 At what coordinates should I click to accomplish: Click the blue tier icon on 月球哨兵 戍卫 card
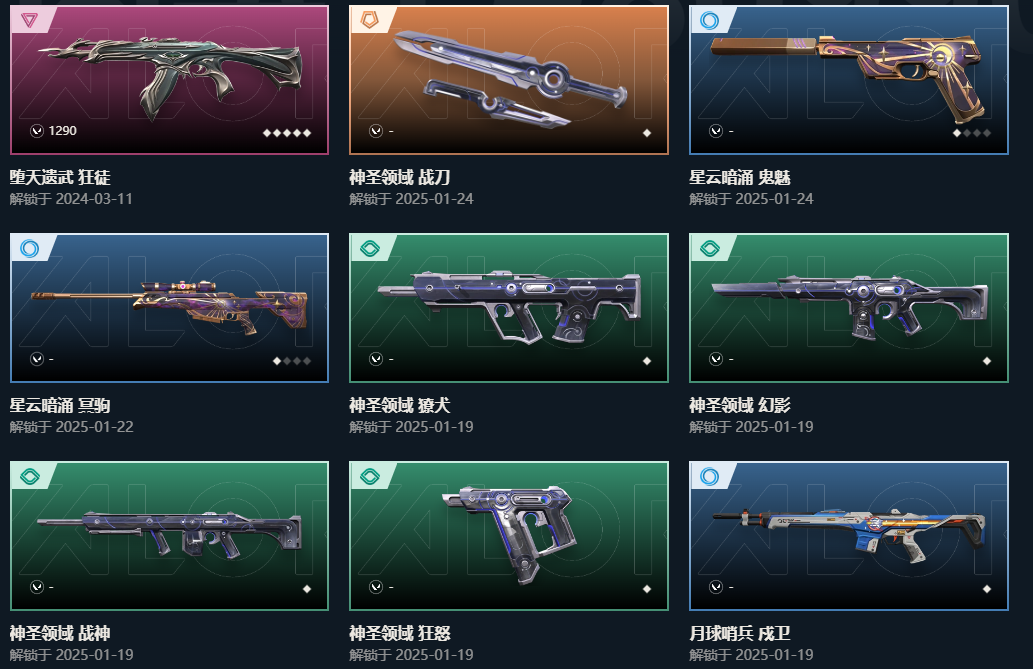[710, 476]
